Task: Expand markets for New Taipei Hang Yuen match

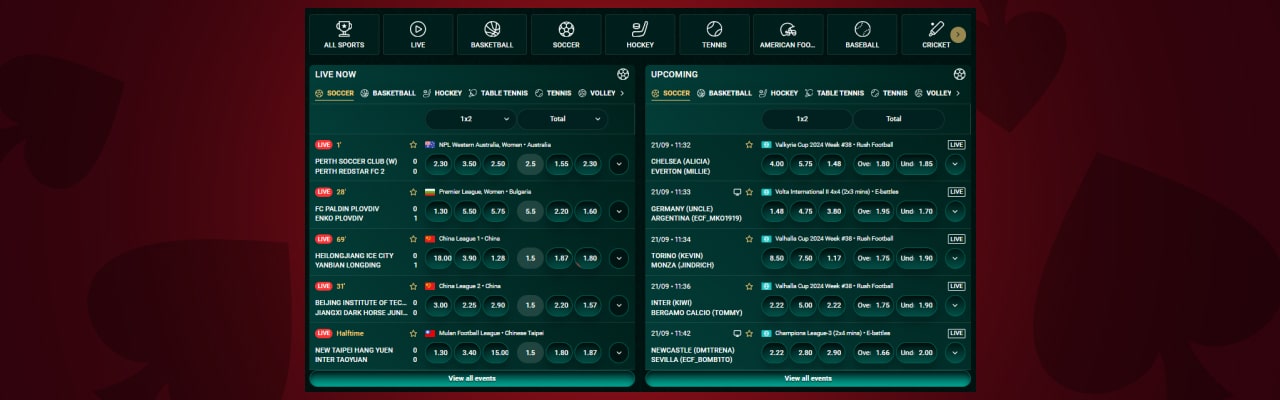Action: click(x=619, y=352)
